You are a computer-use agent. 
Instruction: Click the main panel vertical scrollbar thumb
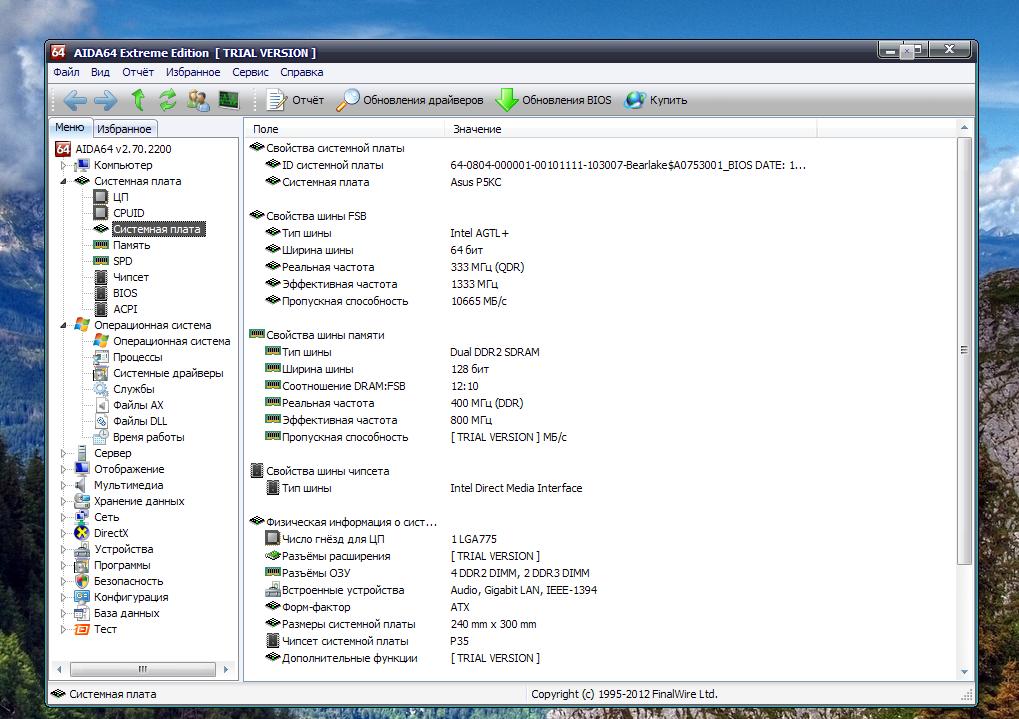click(x=964, y=350)
